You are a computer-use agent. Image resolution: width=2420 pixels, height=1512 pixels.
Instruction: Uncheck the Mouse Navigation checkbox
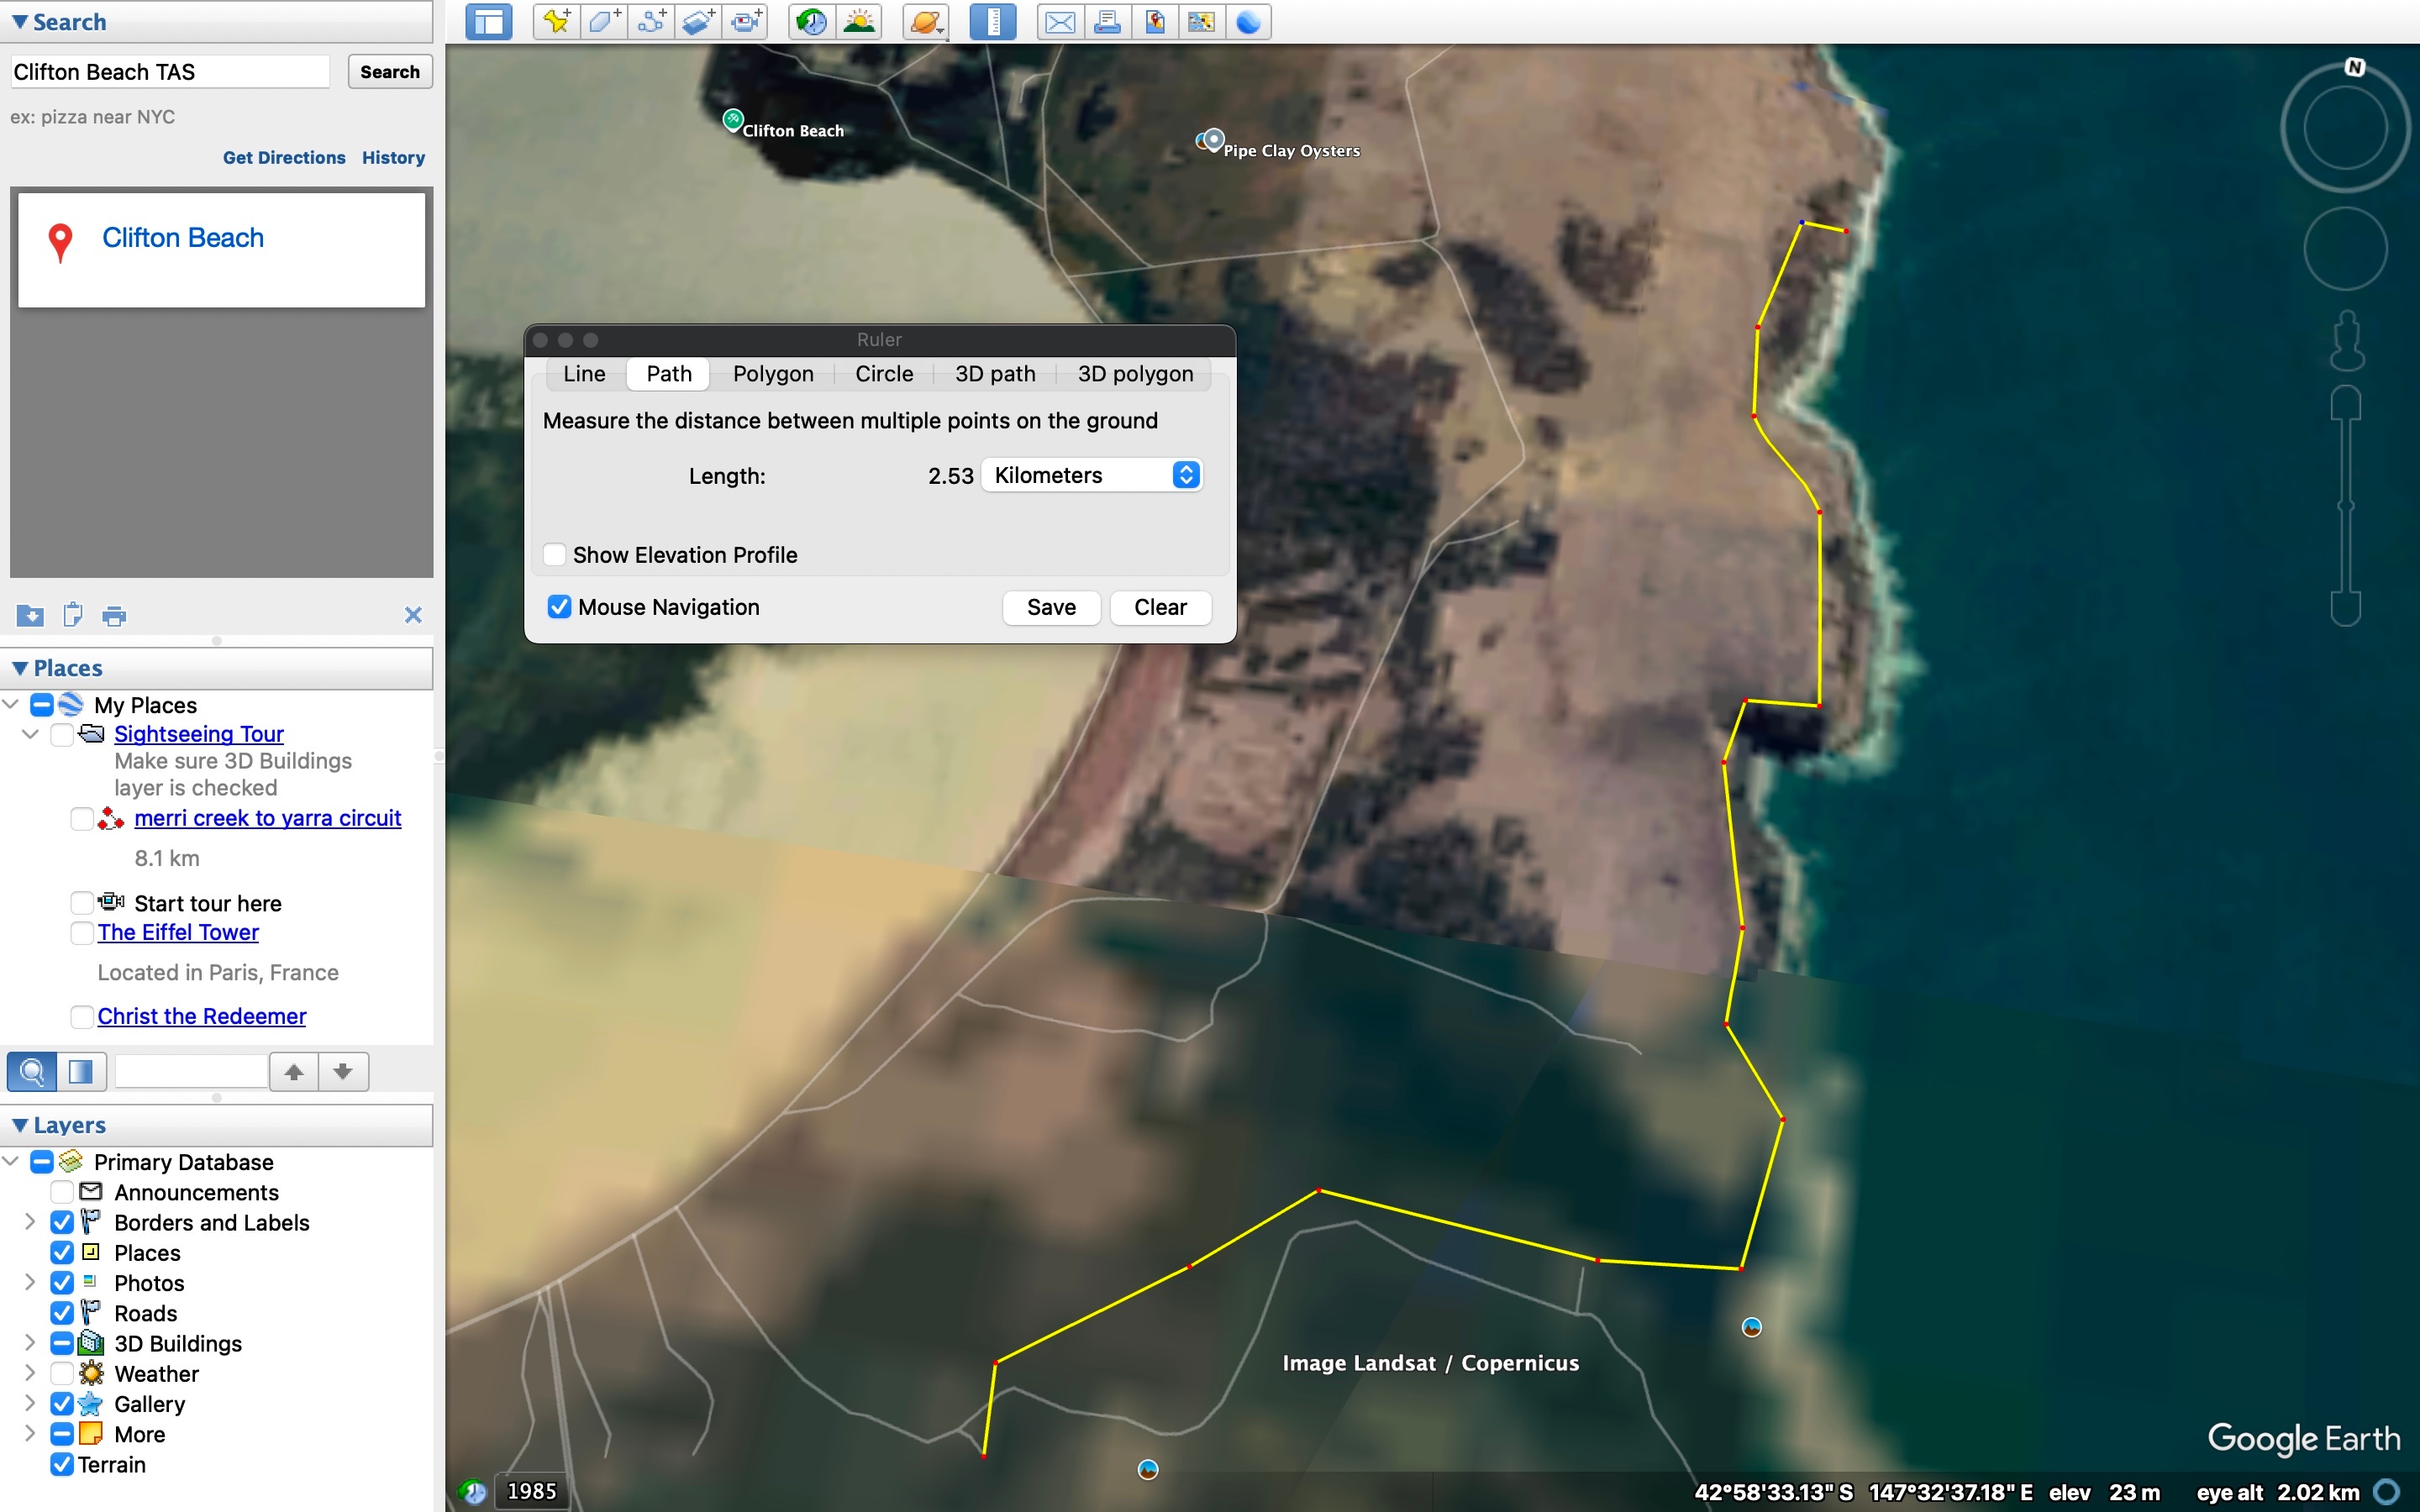point(559,607)
